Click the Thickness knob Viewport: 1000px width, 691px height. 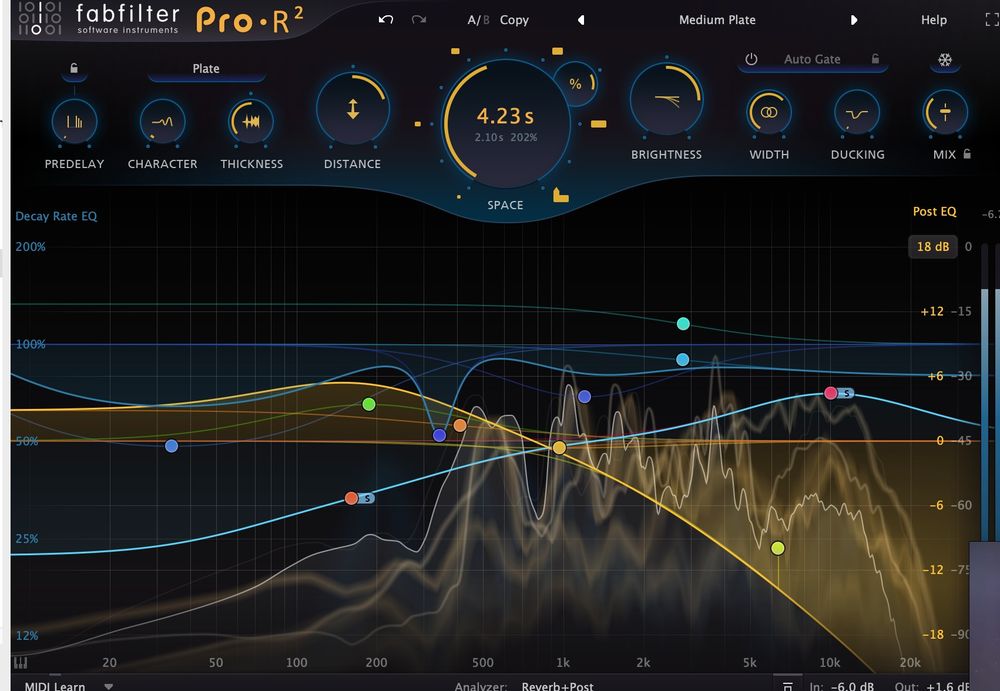click(x=251, y=121)
